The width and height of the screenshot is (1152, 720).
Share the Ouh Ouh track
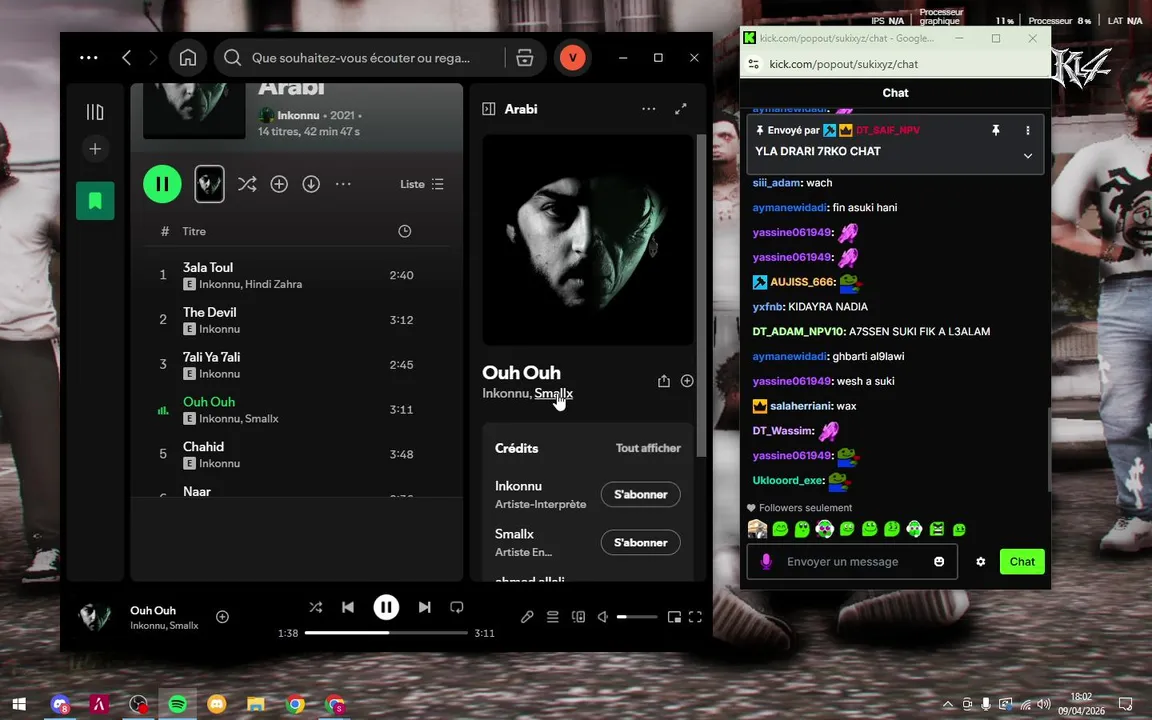tap(663, 381)
